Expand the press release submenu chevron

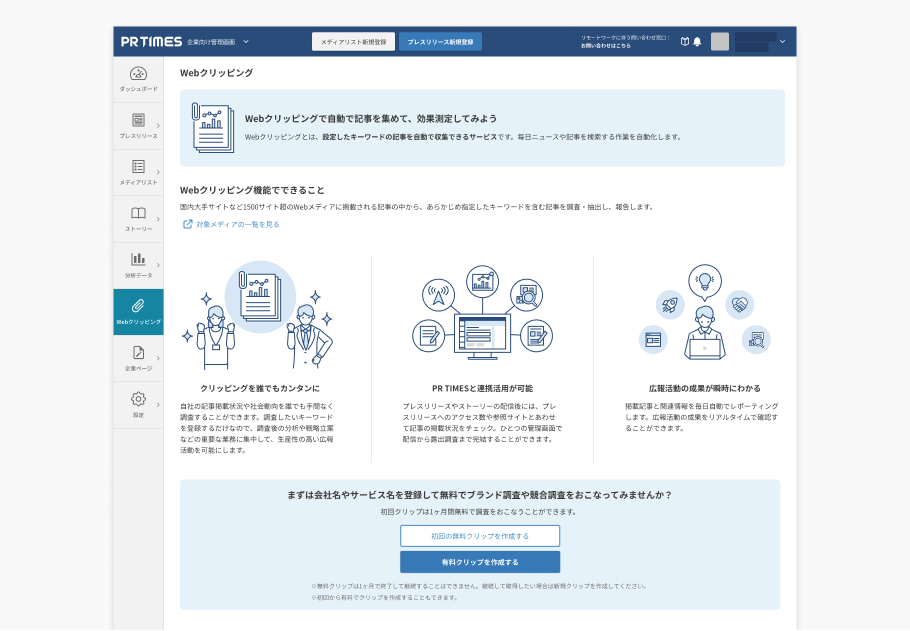[158, 125]
